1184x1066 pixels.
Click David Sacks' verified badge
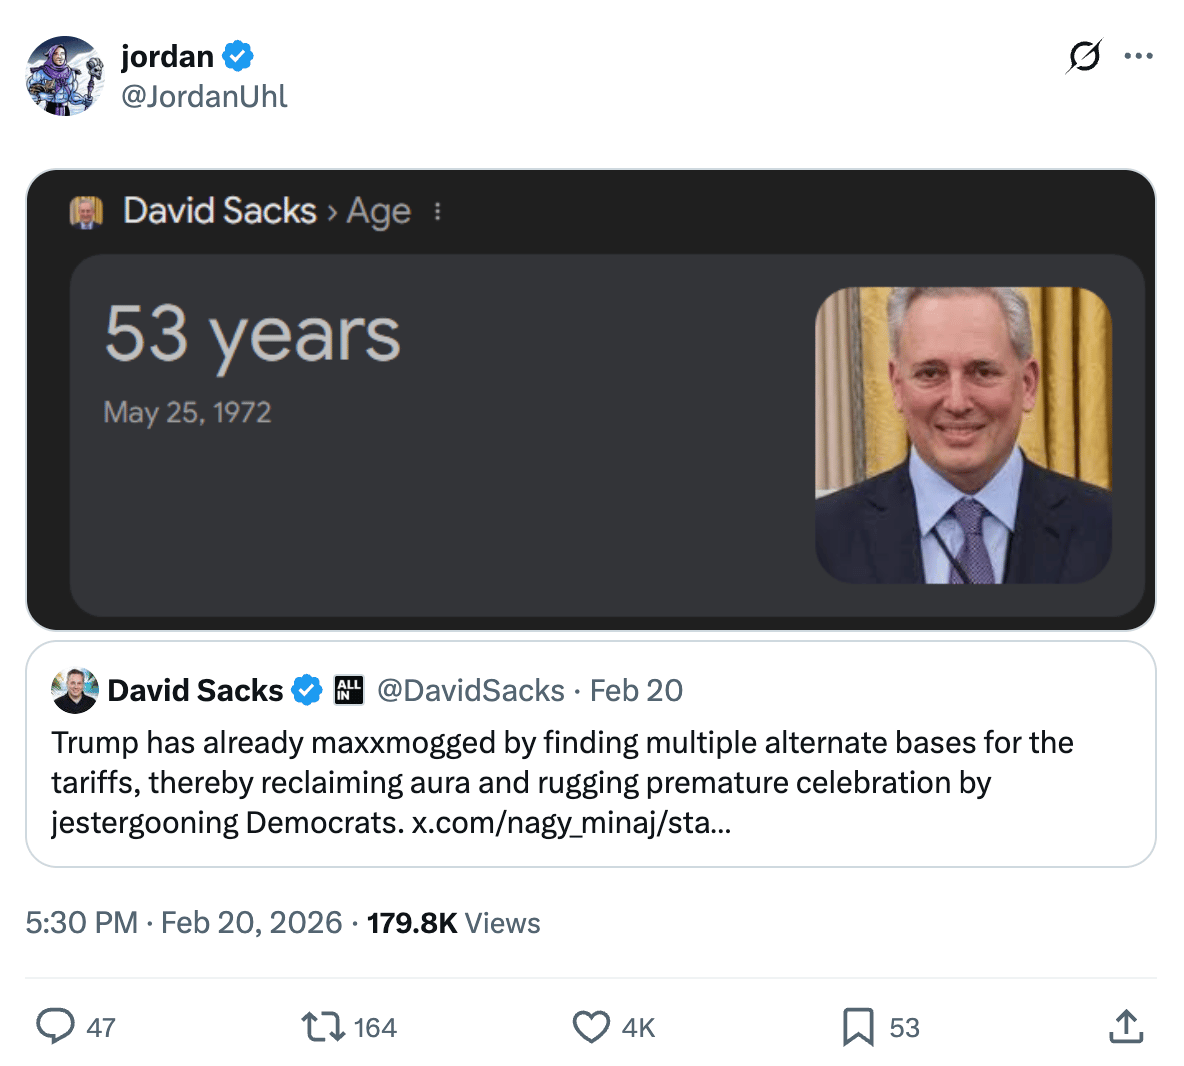(306, 690)
